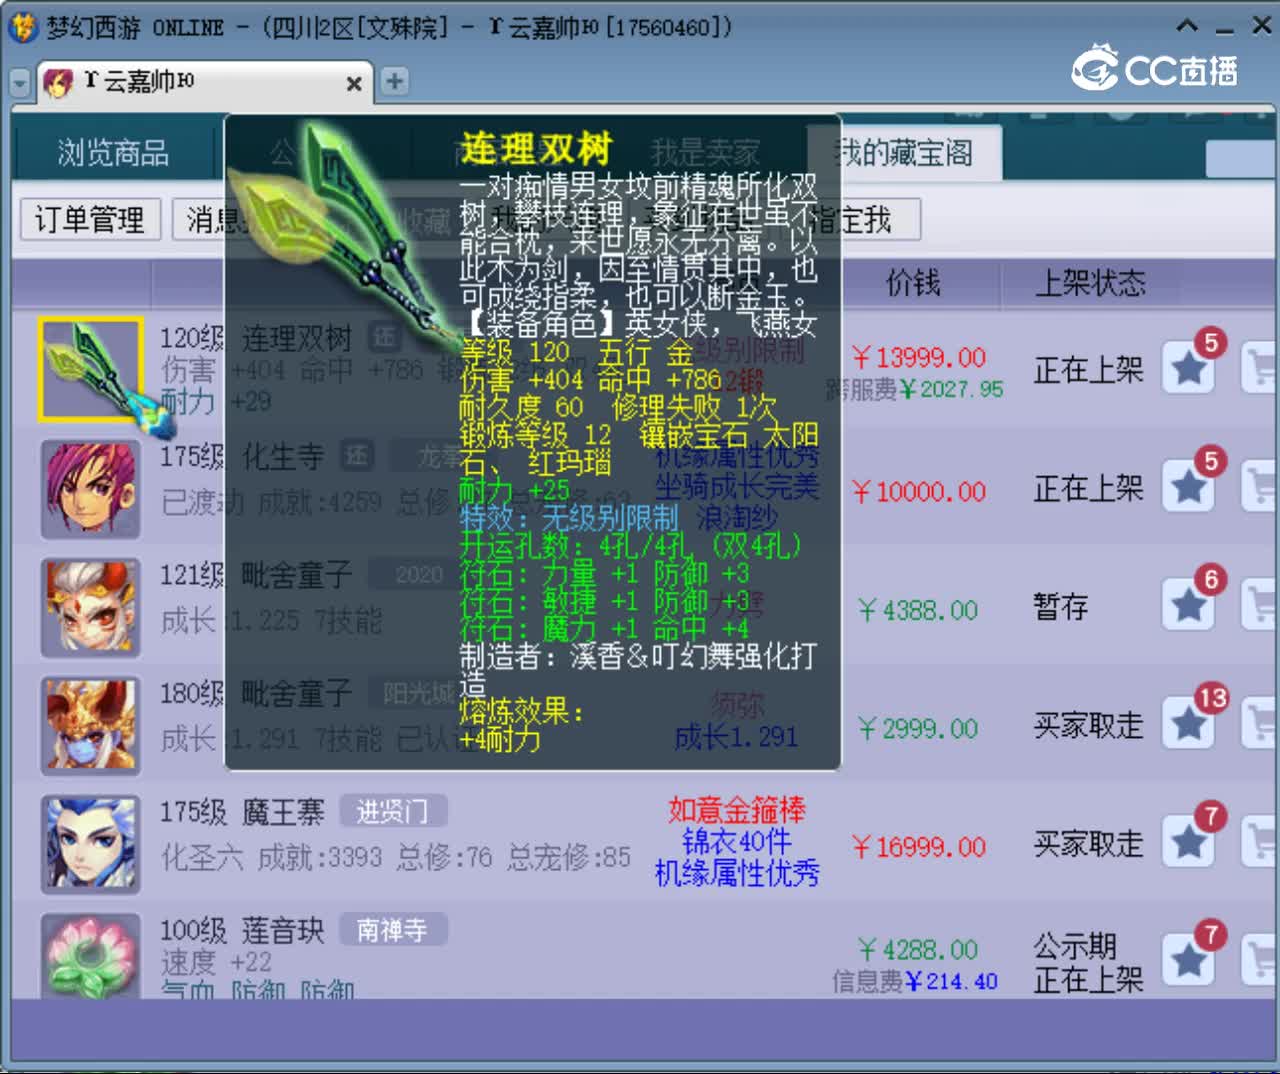
Task: Click price ¥2999.00
Action: point(918,728)
